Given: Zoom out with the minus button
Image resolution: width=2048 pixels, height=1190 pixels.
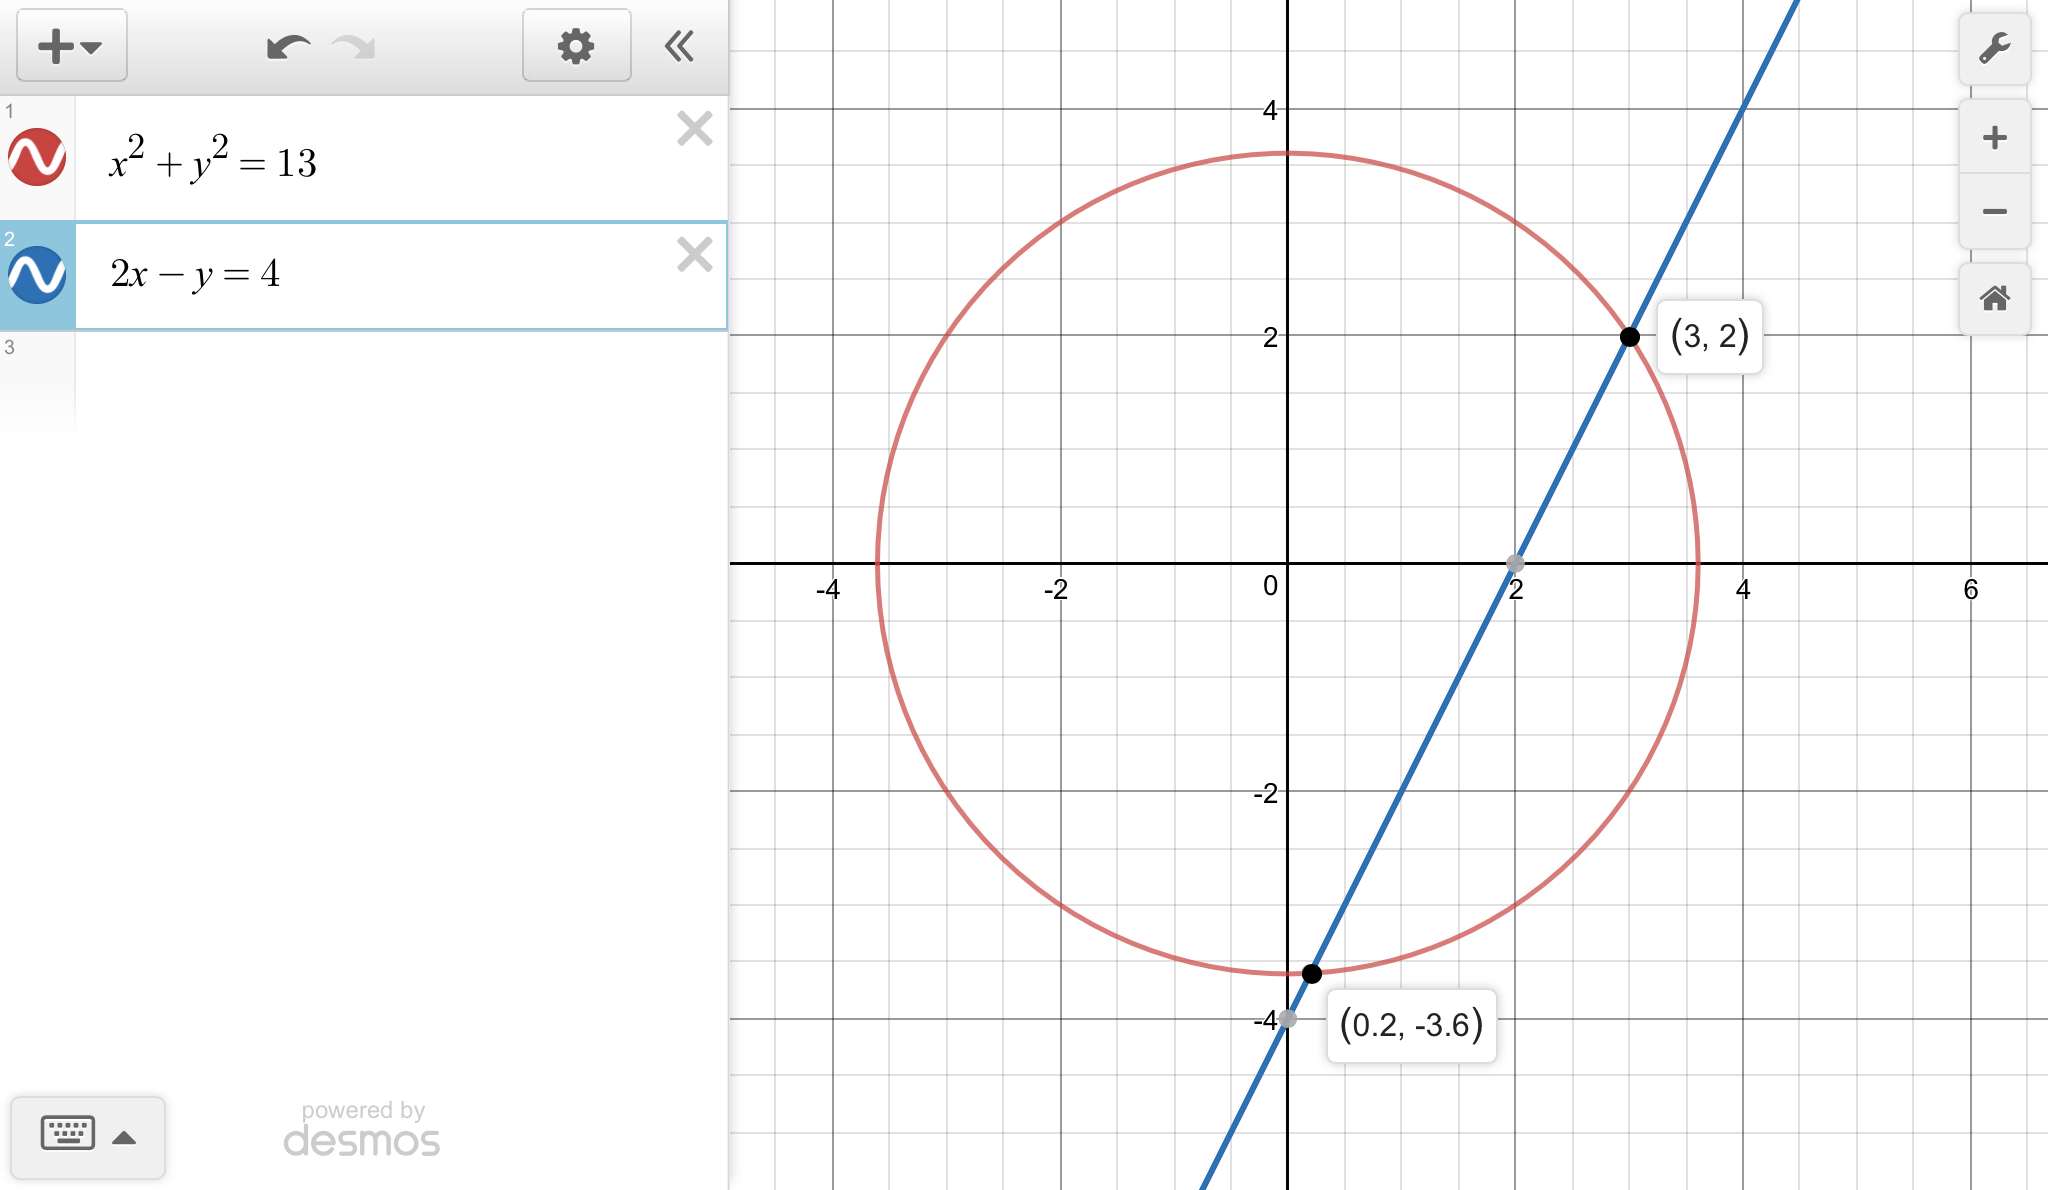Looking at the screenshot, I should [x=1994, y=211].
